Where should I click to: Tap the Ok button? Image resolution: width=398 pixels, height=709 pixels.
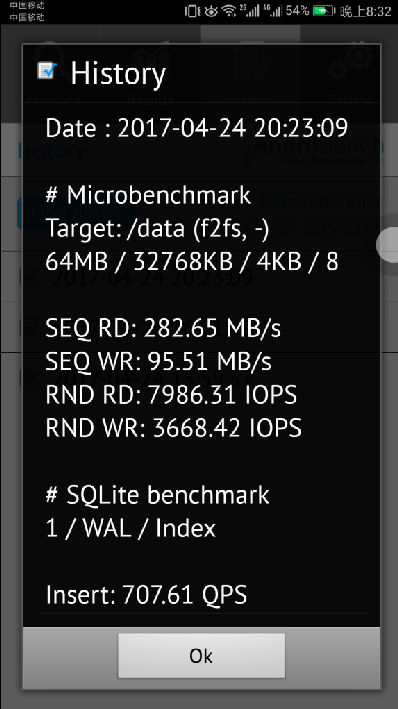click(201, 655)
